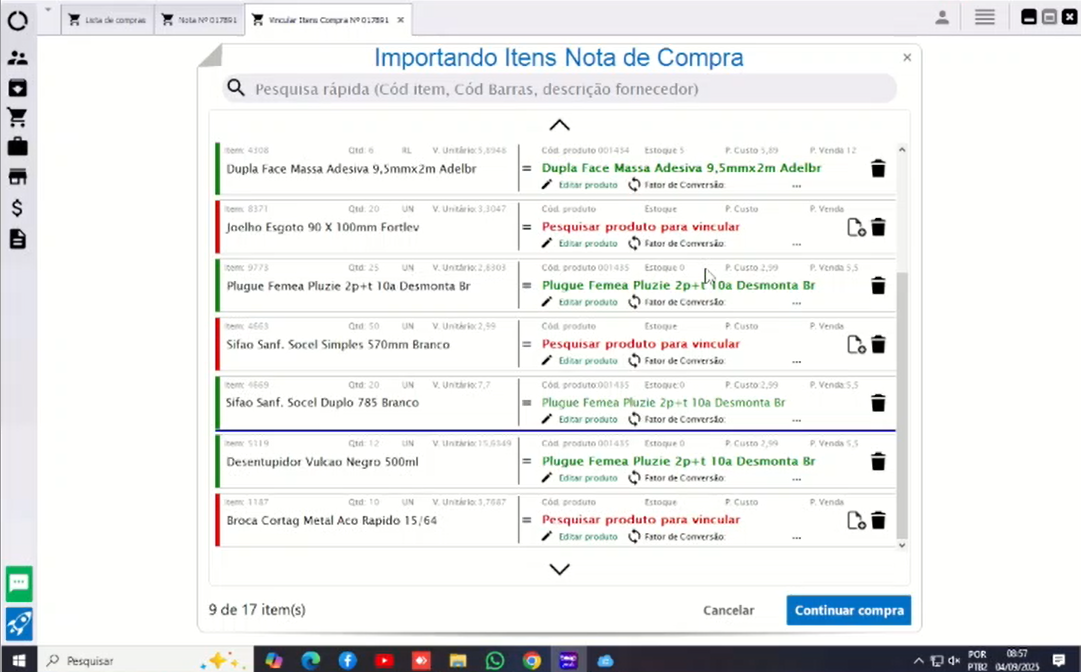1081x672 pixels.
Task: Delete the Dupla Face Massa Adesiva item
Action: click(878, 169)
